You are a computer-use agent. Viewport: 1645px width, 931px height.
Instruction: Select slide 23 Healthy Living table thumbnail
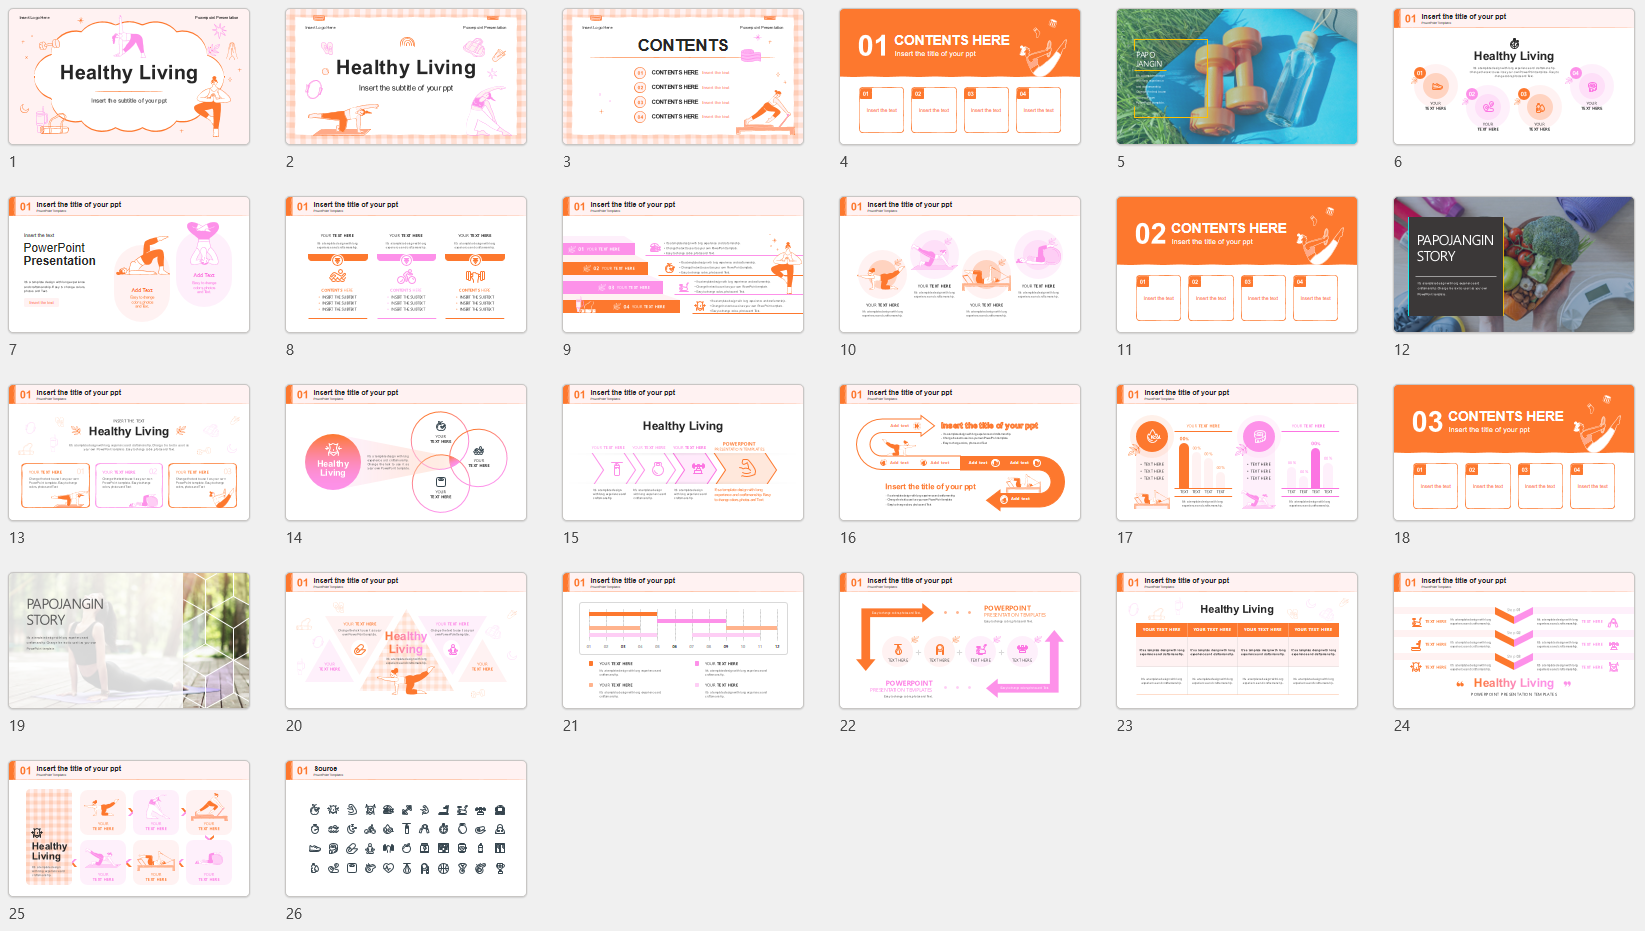[x=1237, y=641]
